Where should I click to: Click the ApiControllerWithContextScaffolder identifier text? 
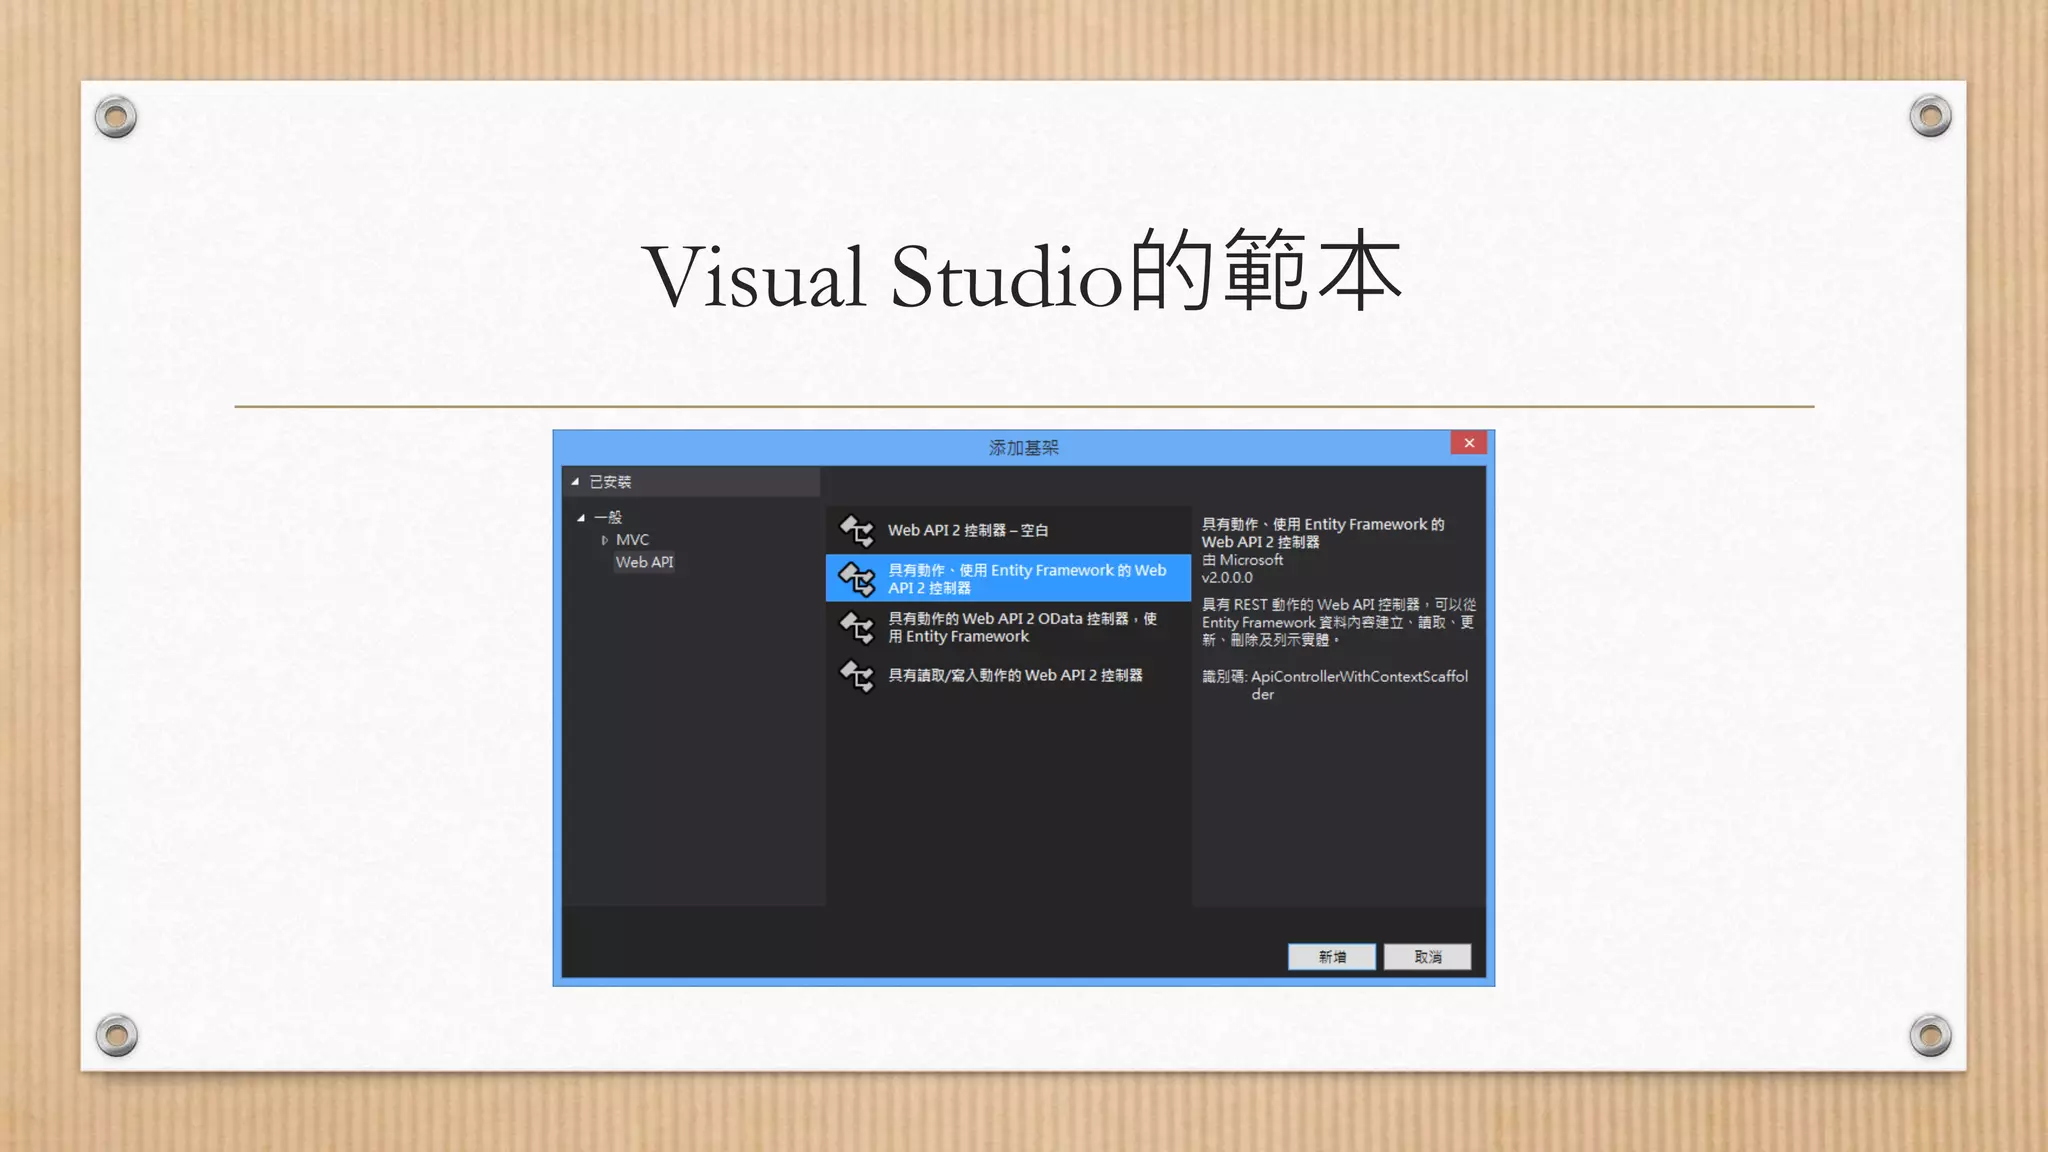tap(1358, 677)
